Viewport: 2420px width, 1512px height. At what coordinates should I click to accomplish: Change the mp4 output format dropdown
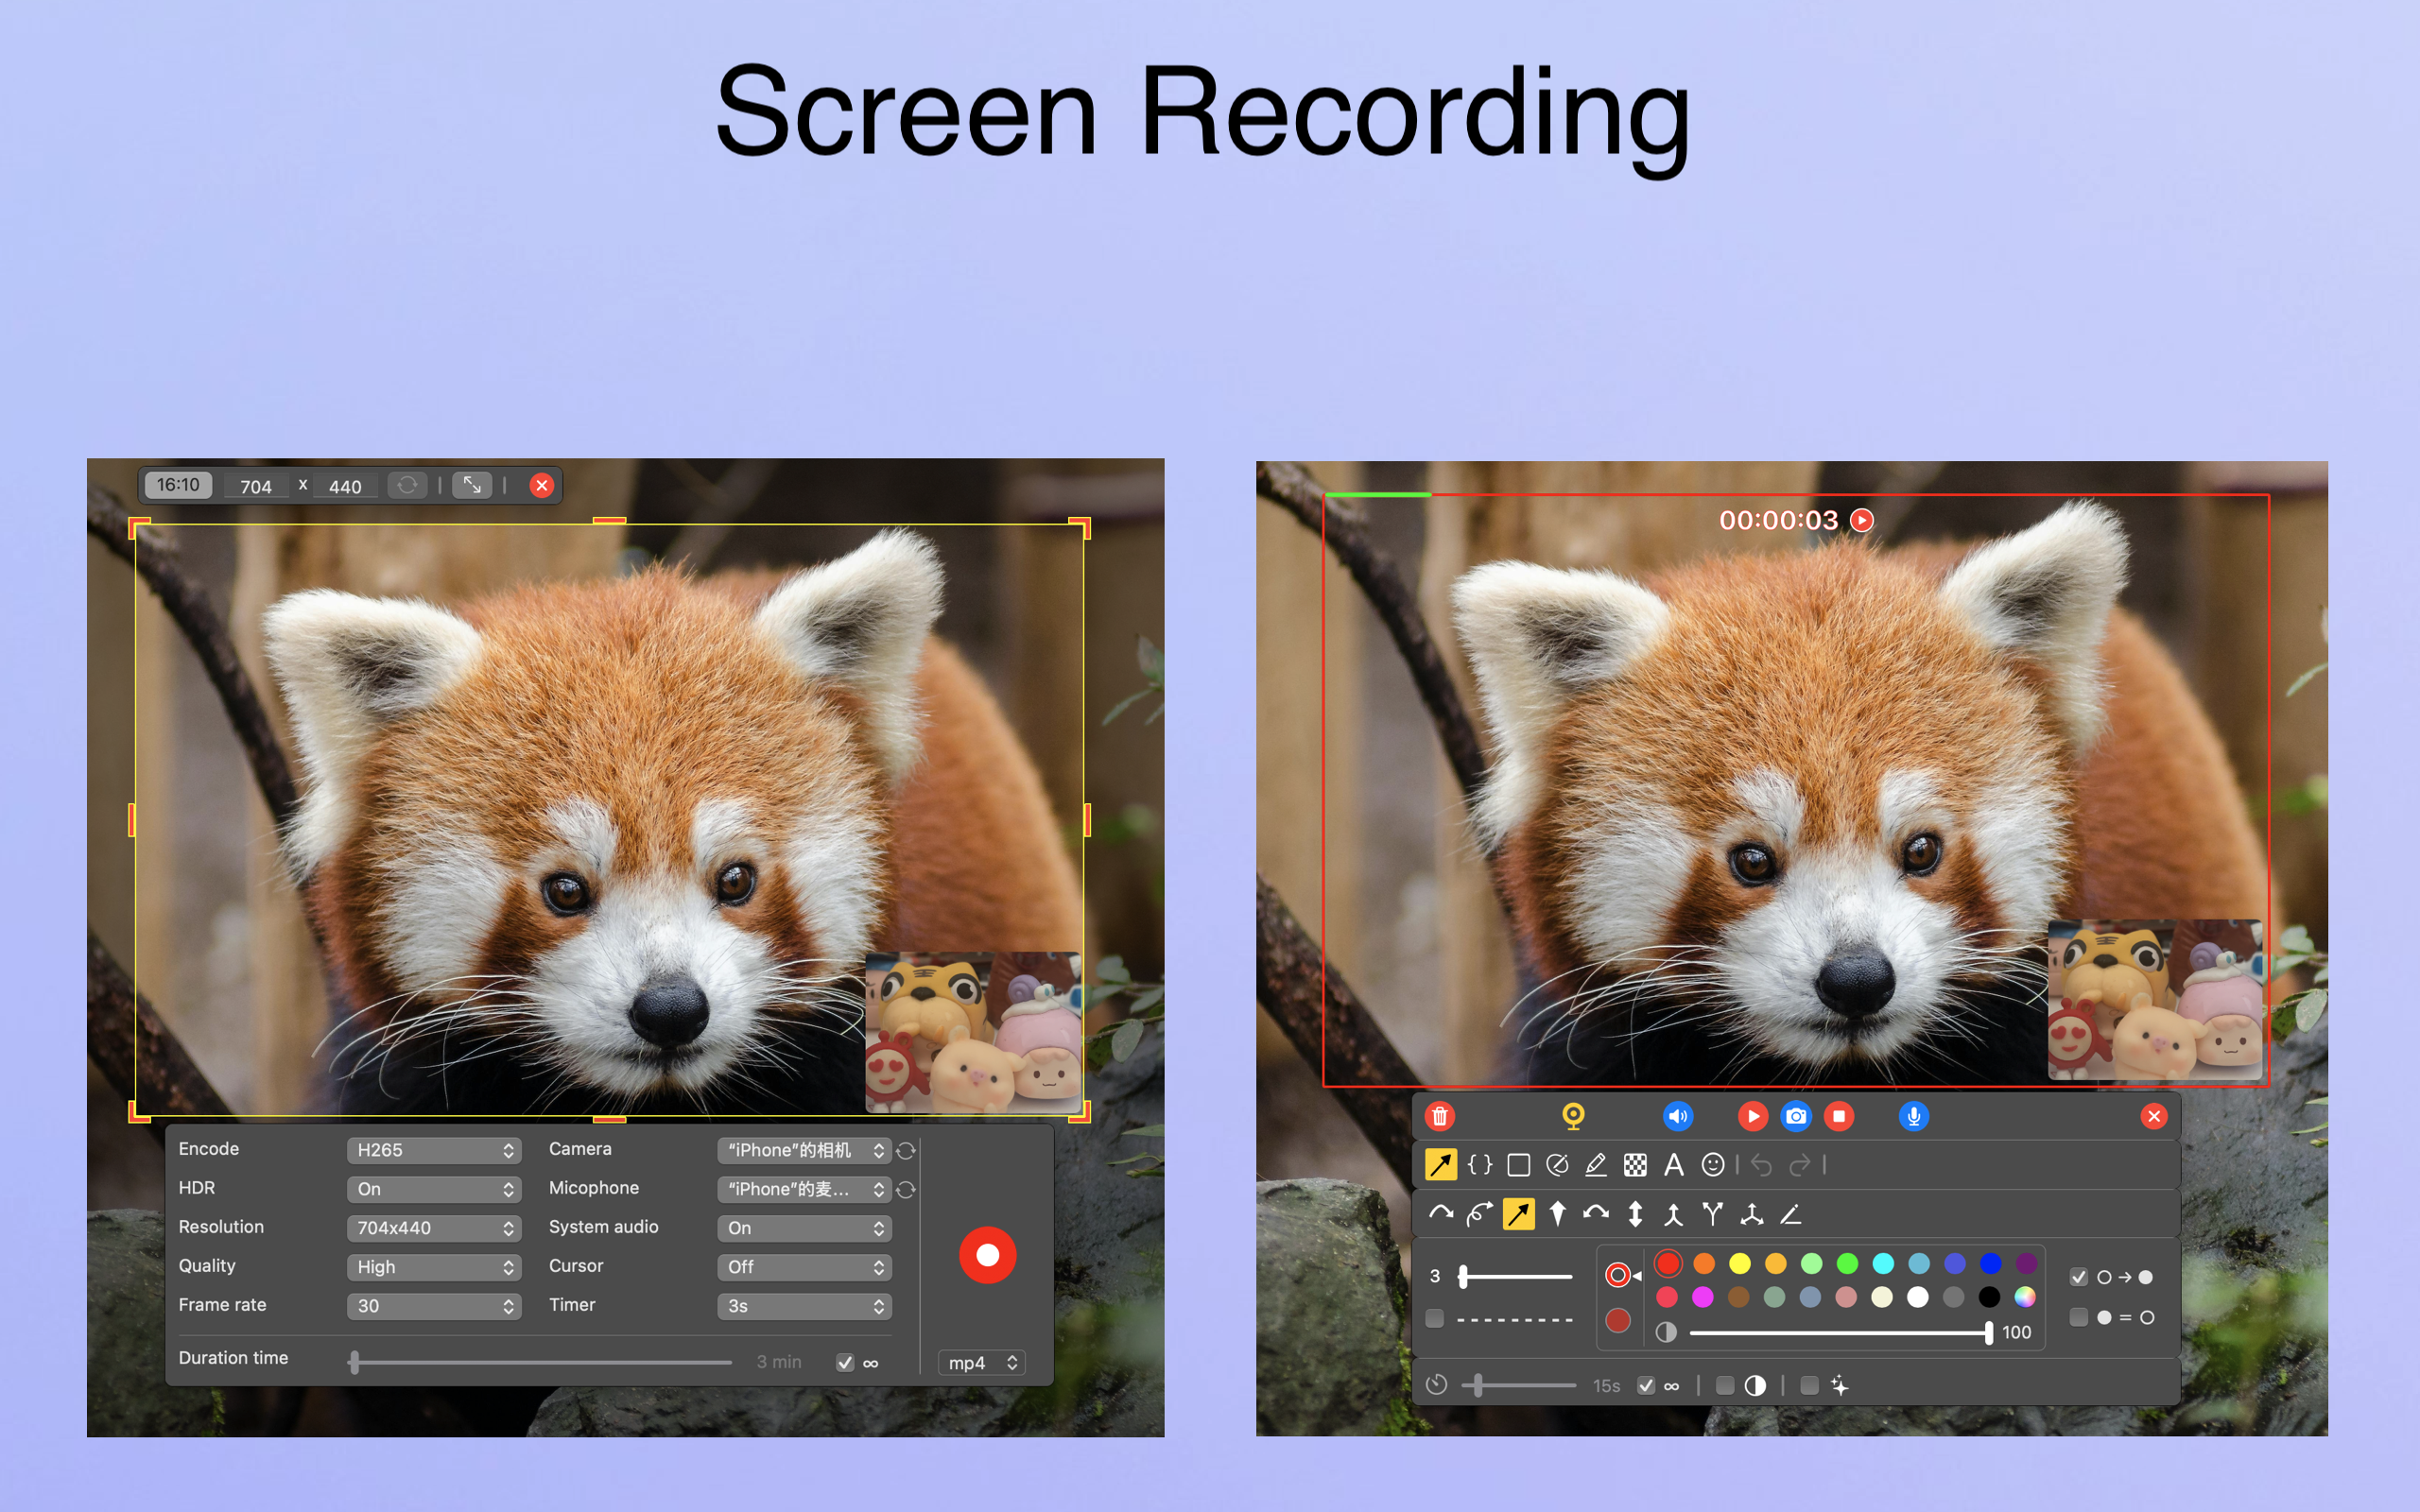[x=981, y=1363]
